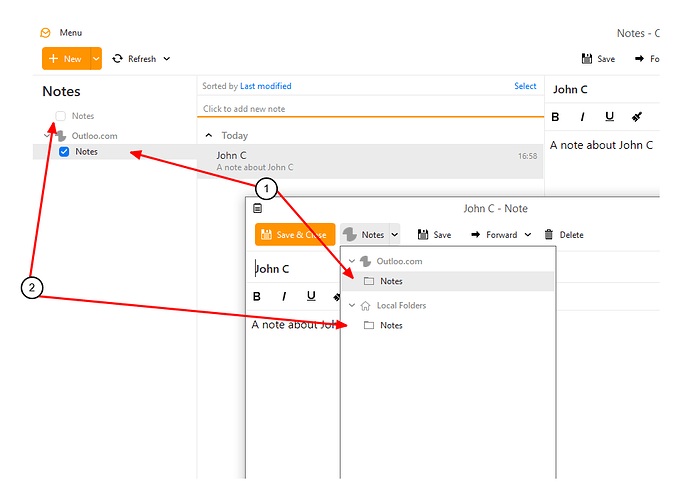680x500 pixels.
Task: Apply Italic in main note editor toolbar
Action: 582,117
